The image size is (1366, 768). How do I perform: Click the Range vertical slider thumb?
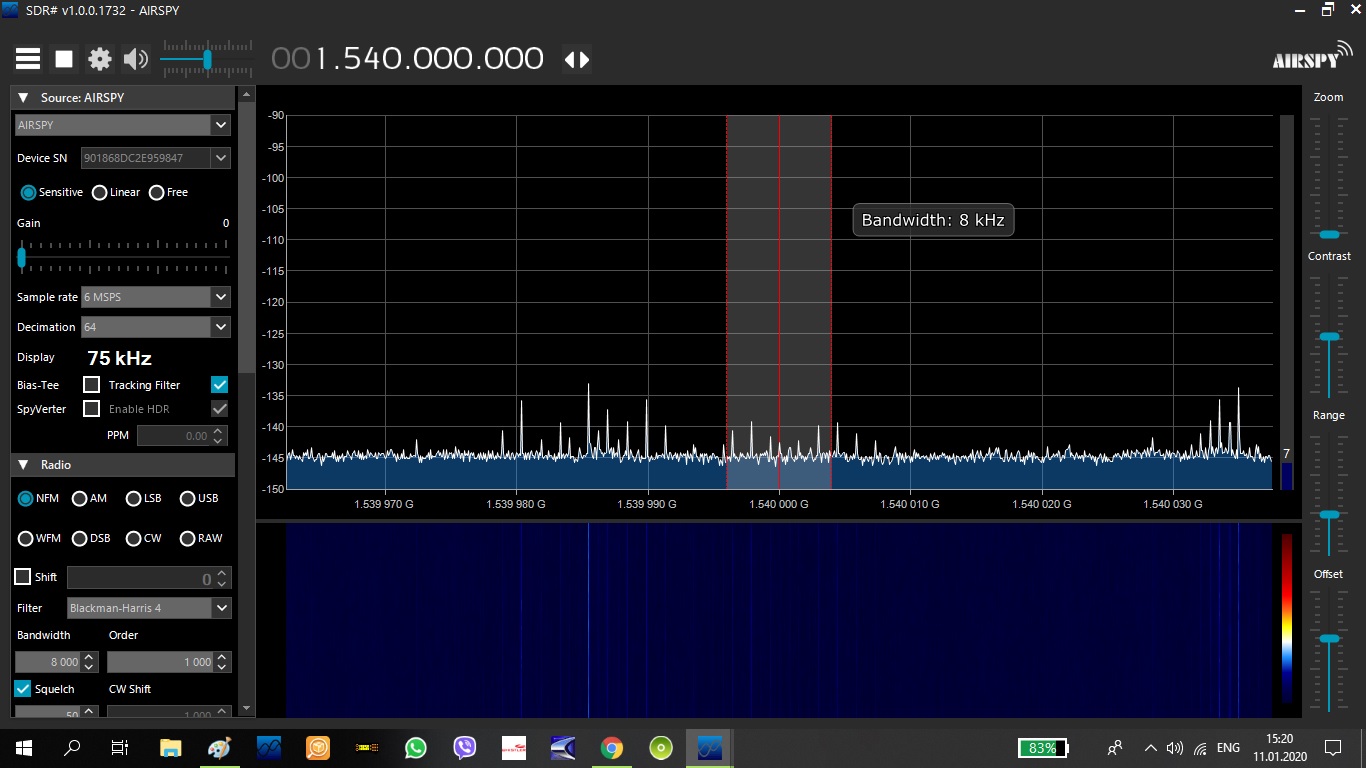click(1329, 514)
